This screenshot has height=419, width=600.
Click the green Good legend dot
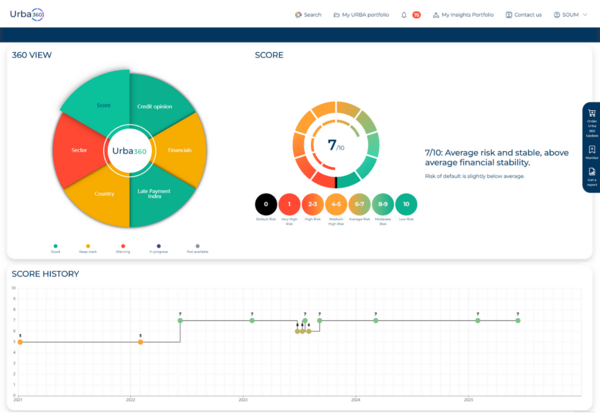pos(55,246)
